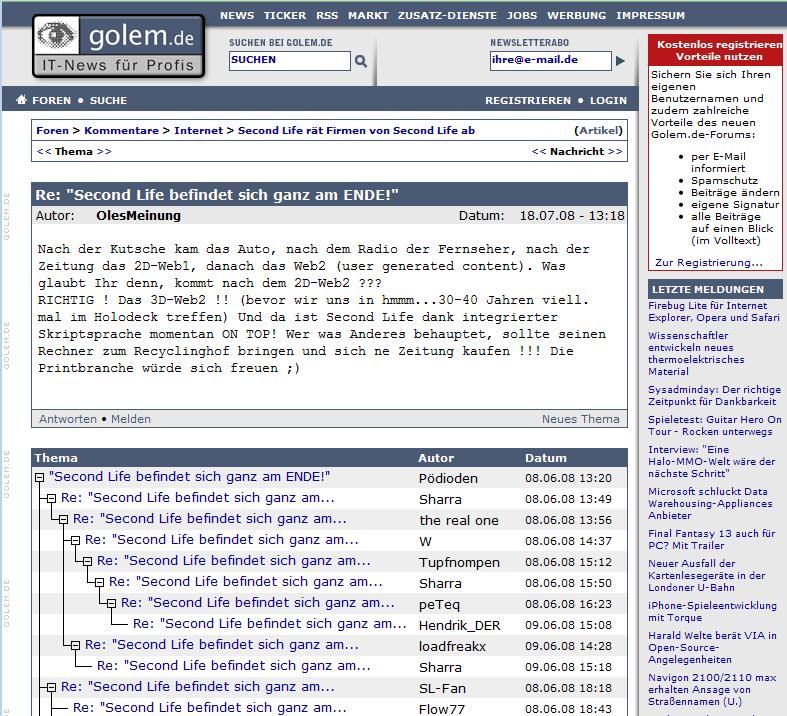Open ZUSATZ-DIENSTE in top navigation
The width and height of the screenshot is (787, 716).
point(447,16)
